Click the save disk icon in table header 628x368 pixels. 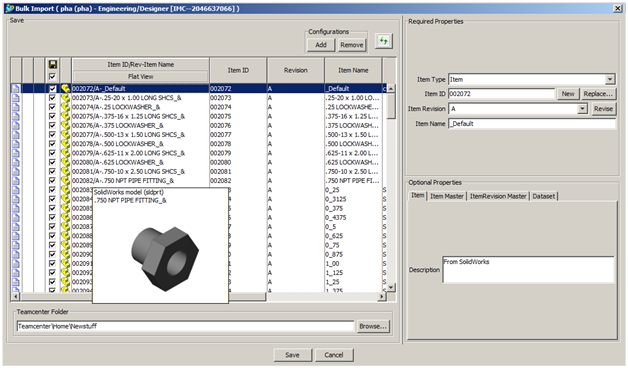coord(52,64)
